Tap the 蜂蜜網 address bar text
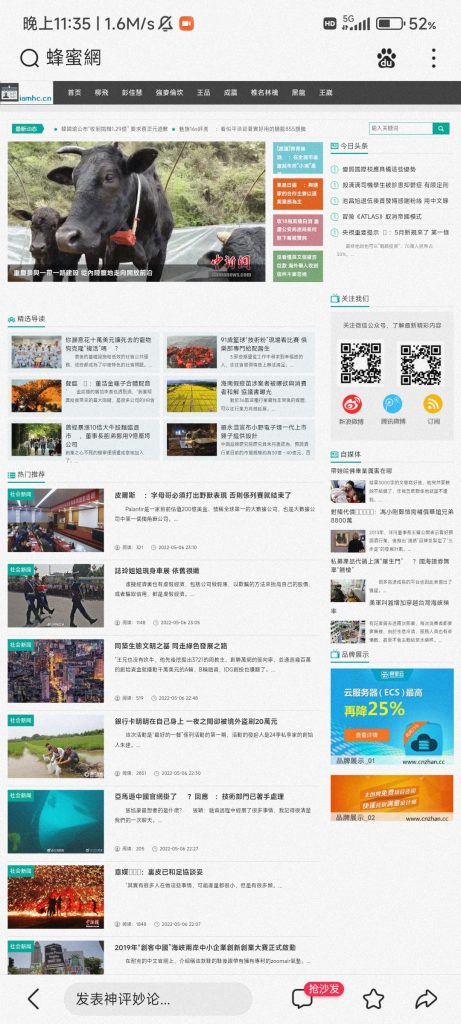The image size is (461, 1024). coord(74,58)
